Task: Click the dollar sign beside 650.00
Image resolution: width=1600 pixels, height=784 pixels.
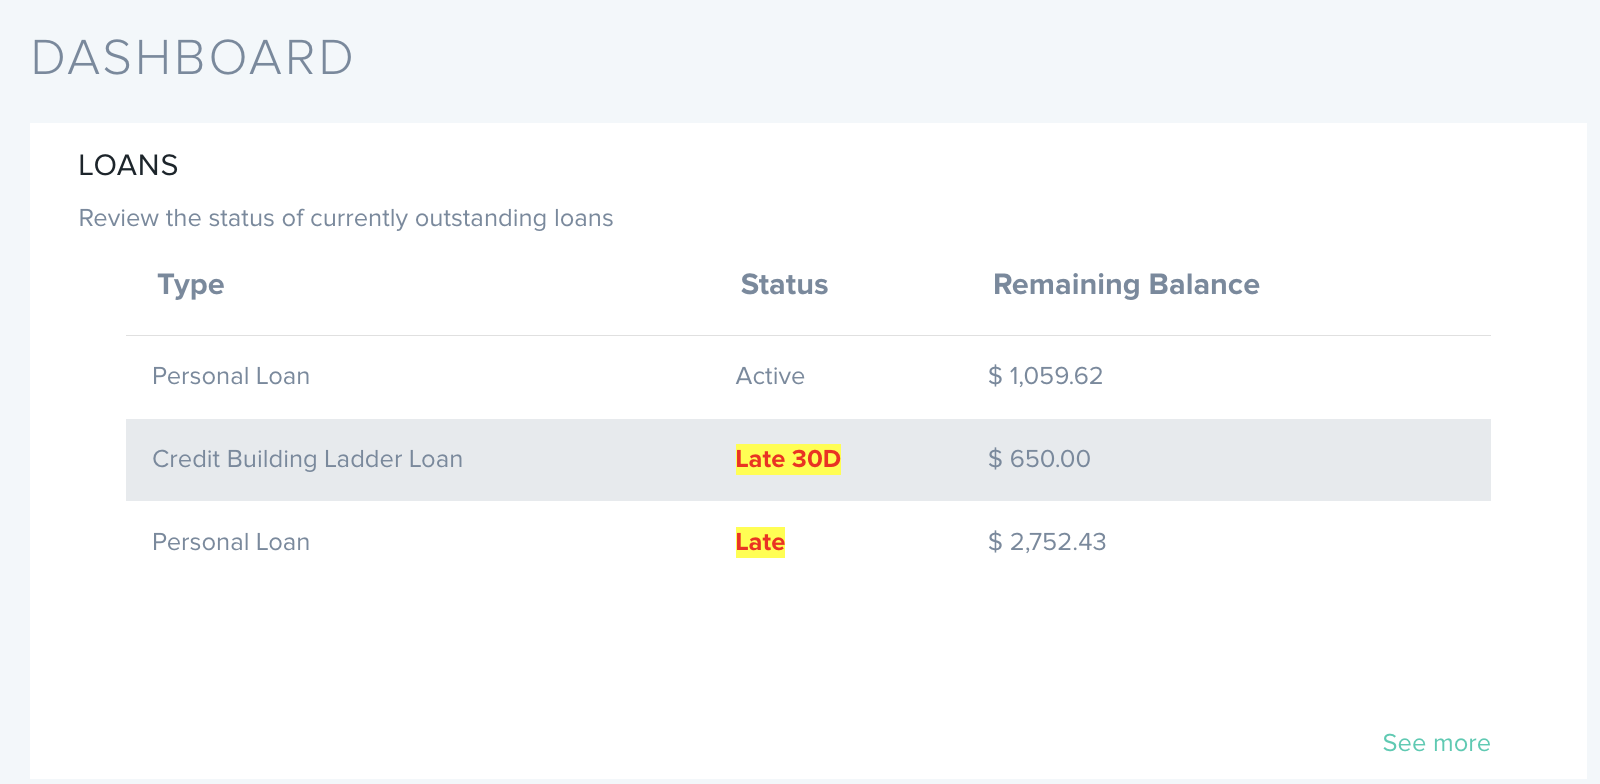Action: coord(995,459)
